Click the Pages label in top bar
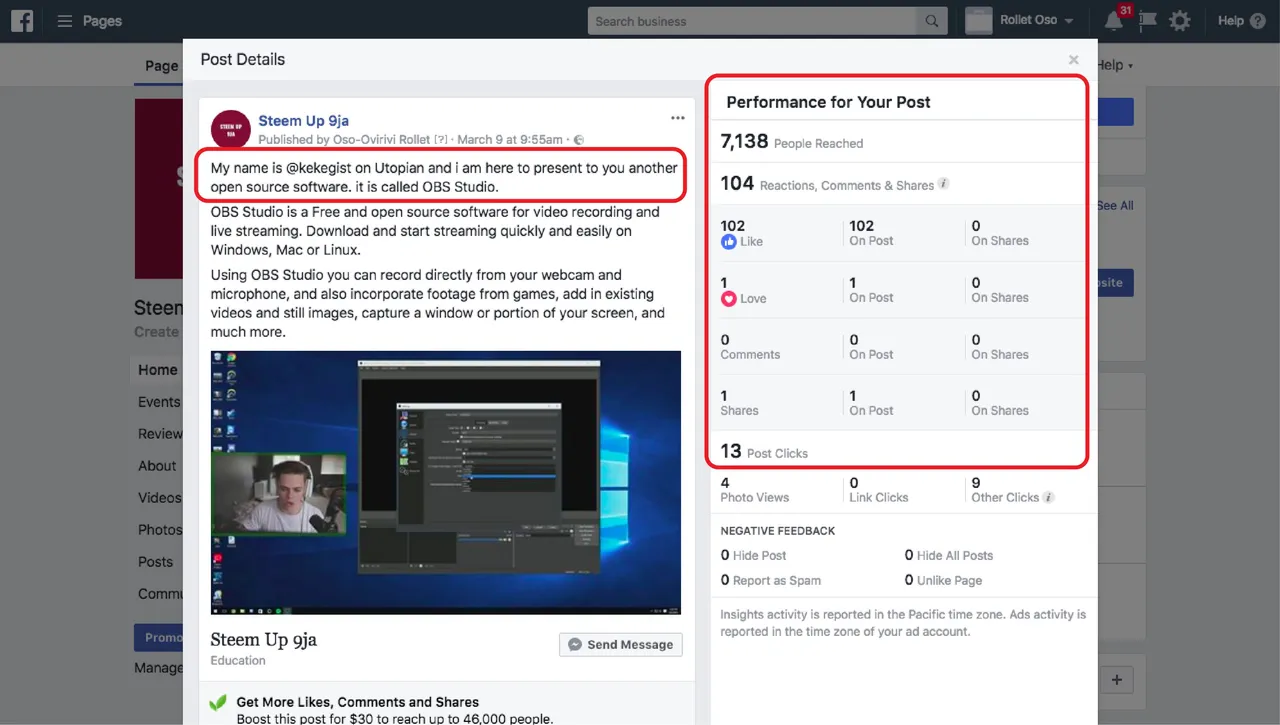 pos(102,21)
